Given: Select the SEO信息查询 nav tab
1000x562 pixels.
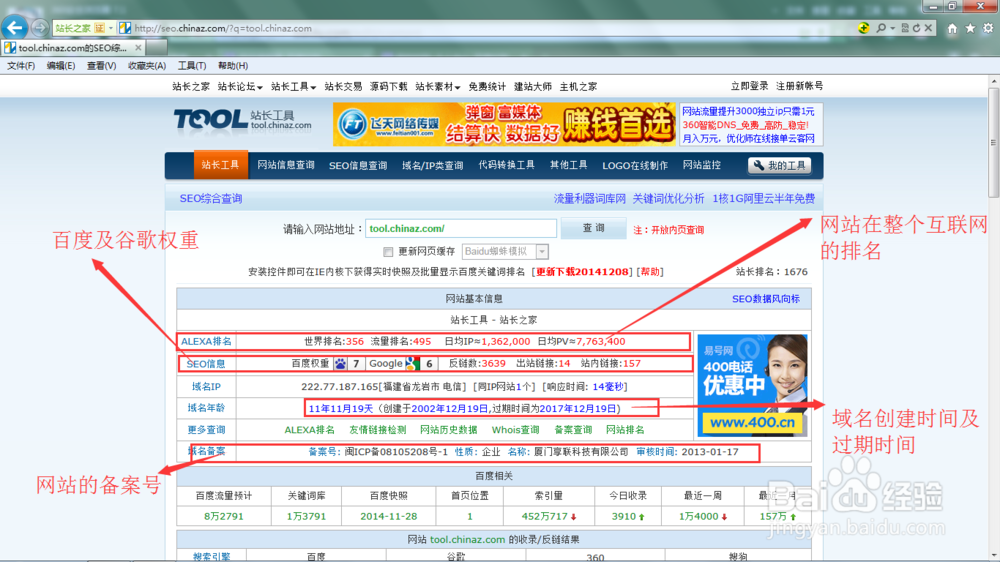Looking at the screenshot, I should [x=358, y=165].
